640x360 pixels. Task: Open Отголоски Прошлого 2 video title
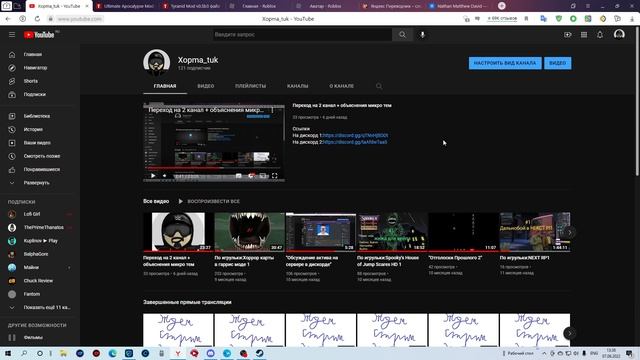point(455,258)
